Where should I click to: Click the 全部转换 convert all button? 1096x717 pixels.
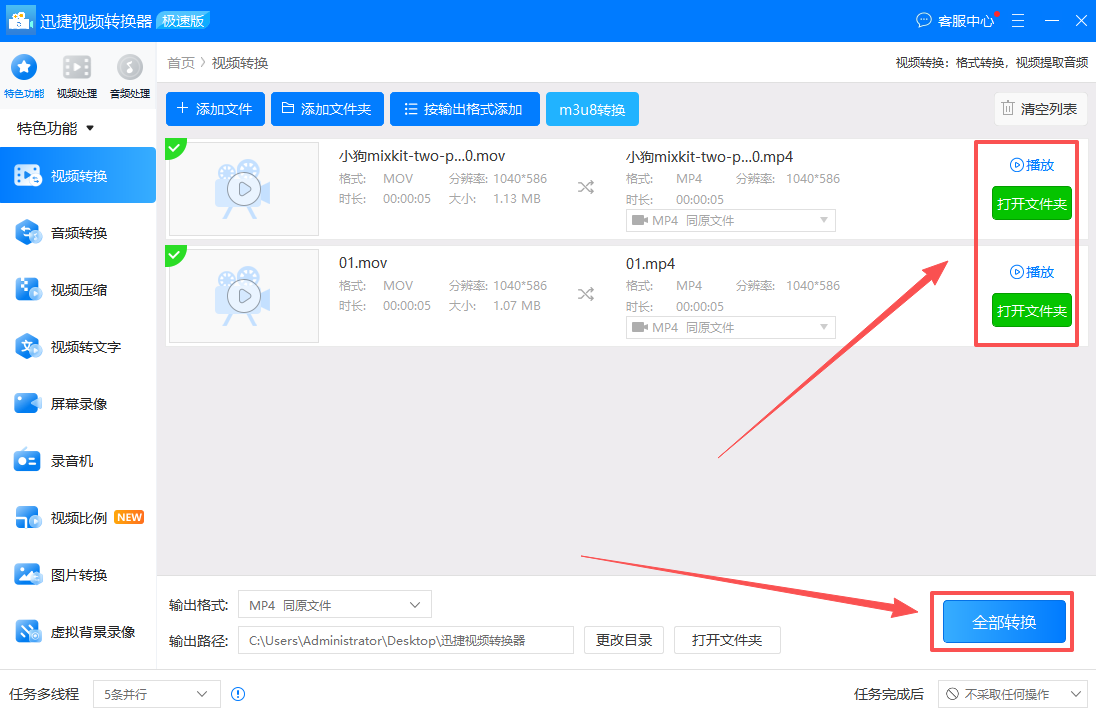click(x=1002, y=620)
